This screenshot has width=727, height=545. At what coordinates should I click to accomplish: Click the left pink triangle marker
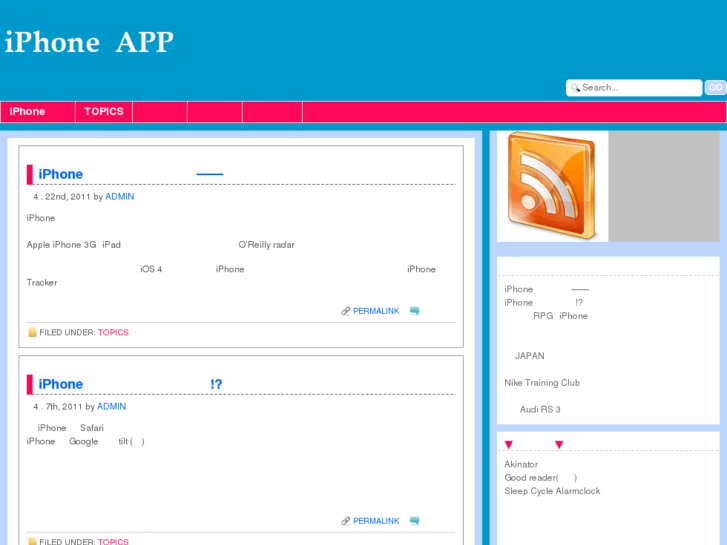pos(509,445)
